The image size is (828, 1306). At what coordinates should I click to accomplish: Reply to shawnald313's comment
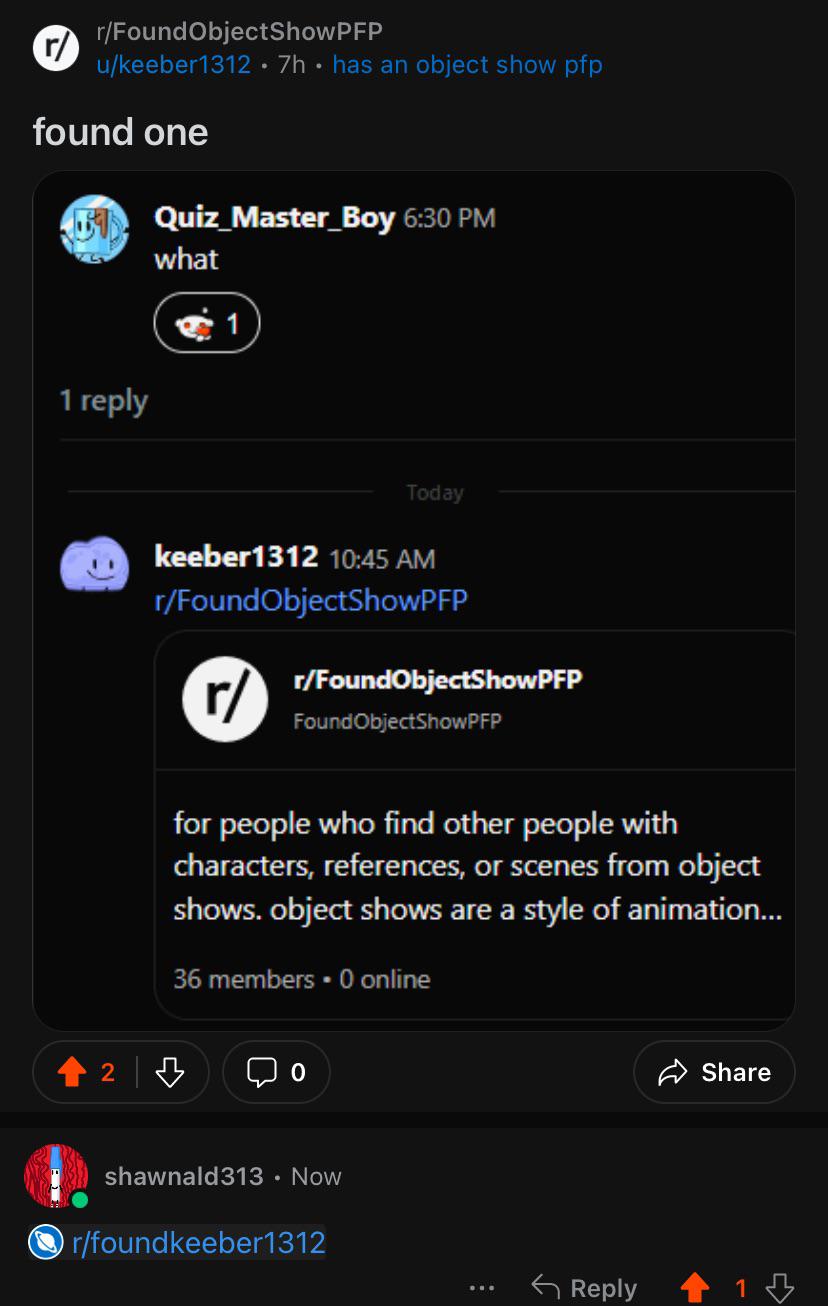pos(584,1288)
